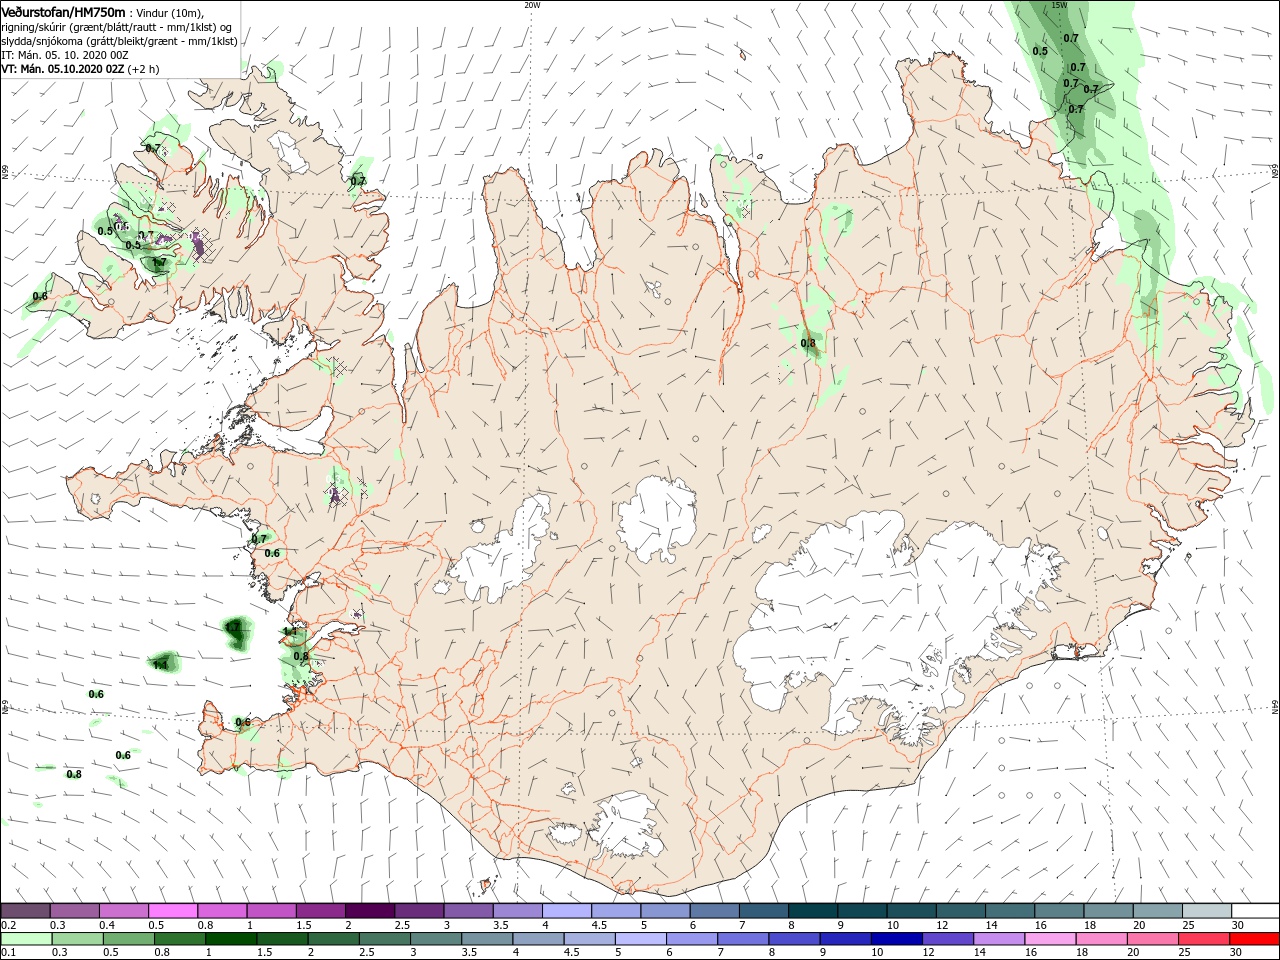Pick the lightest green 0.1 swatch in rain scale
Screen dimensions: 1280x960
pos(25,939)
